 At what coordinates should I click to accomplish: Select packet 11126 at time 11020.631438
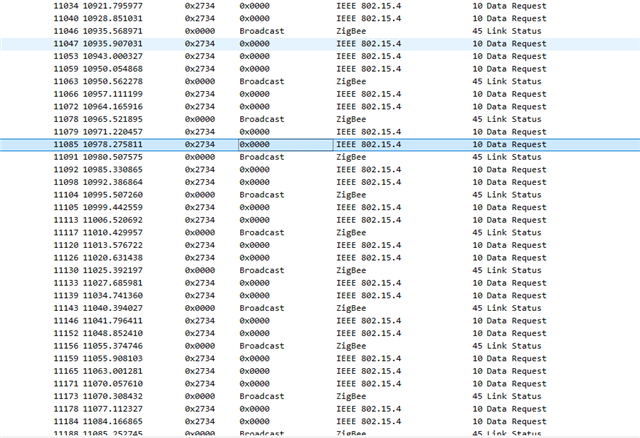pyautogui.click(x=320, y=258)
